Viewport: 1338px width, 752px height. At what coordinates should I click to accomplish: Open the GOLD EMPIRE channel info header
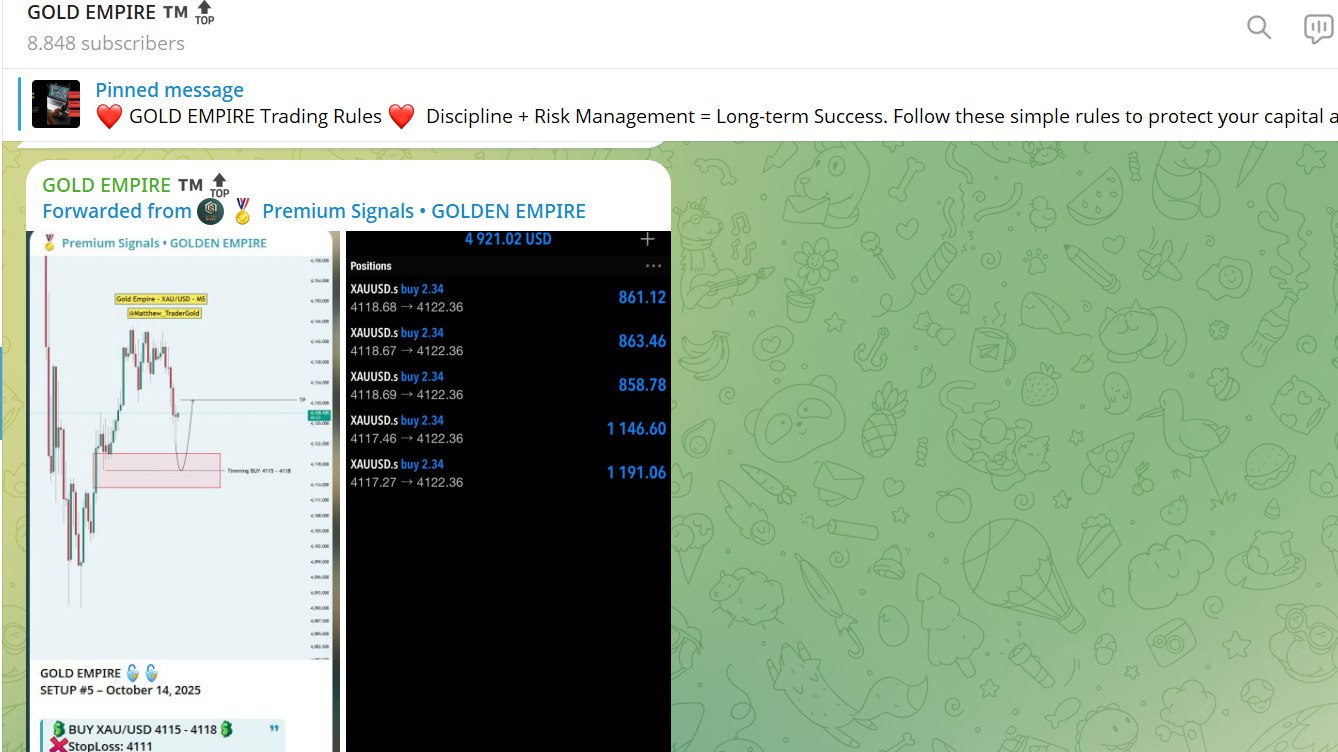click(121, 13)
